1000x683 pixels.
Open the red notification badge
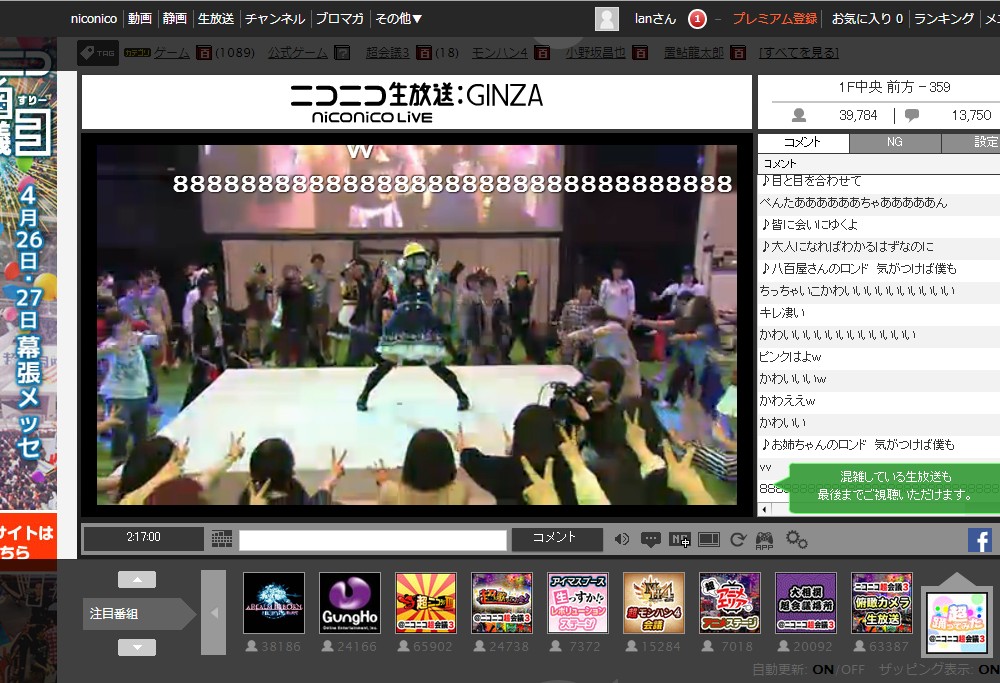pos(697,19)
